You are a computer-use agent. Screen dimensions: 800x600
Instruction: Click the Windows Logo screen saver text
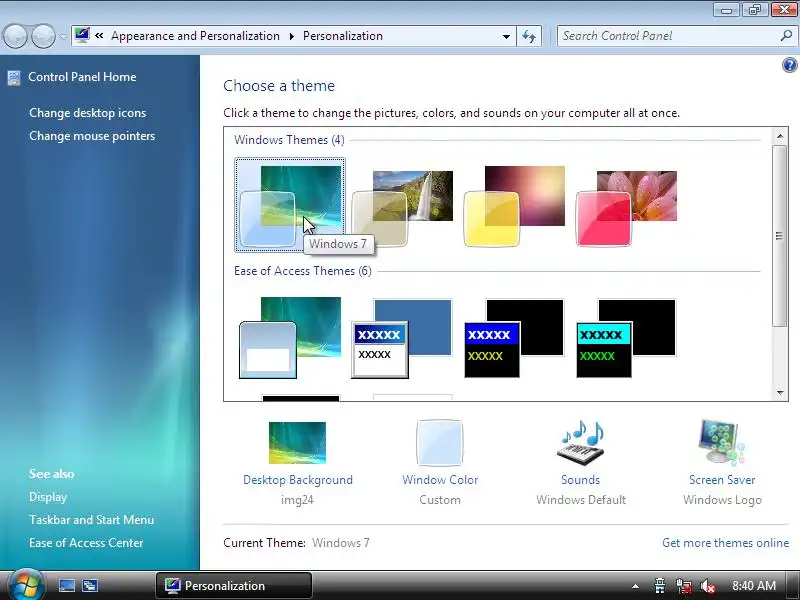point(722,499)
